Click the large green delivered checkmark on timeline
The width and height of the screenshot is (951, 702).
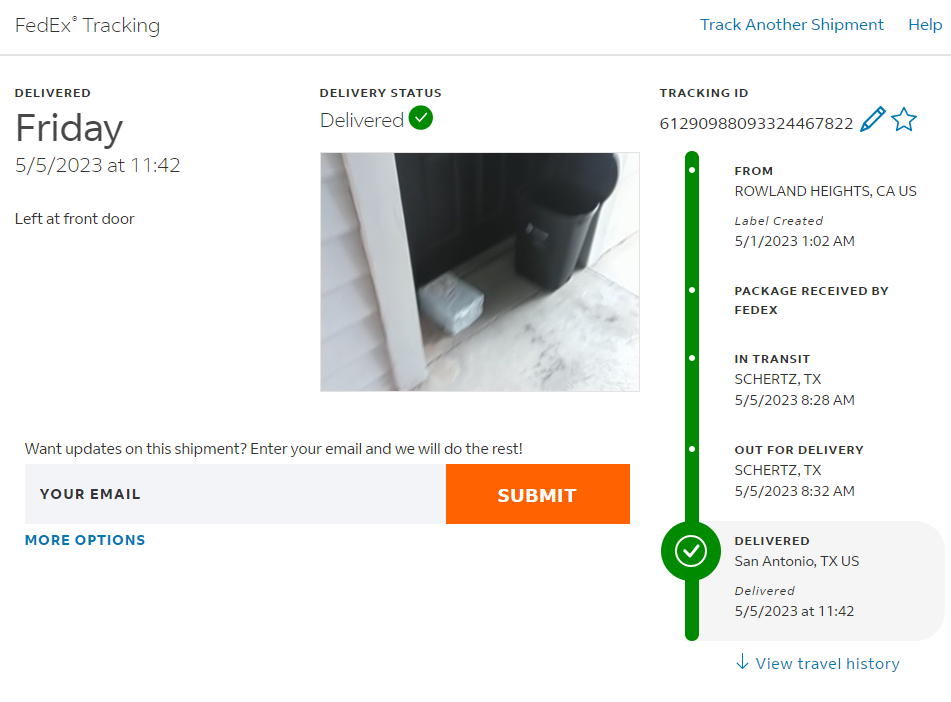point(691,552)
